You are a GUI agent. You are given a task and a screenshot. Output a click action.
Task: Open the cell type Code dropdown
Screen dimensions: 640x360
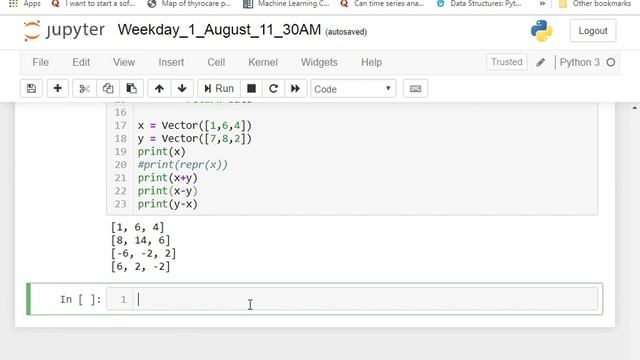[x=353, y=89]
